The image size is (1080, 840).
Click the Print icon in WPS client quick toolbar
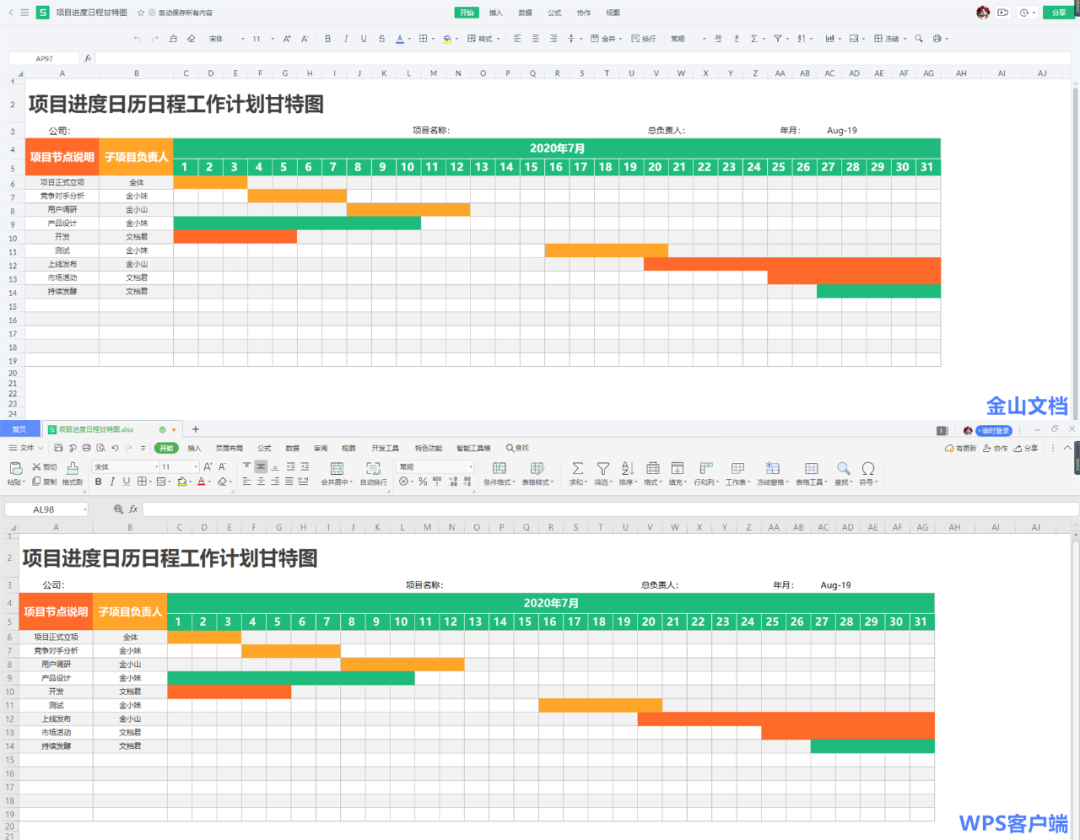tap(86, 448)
